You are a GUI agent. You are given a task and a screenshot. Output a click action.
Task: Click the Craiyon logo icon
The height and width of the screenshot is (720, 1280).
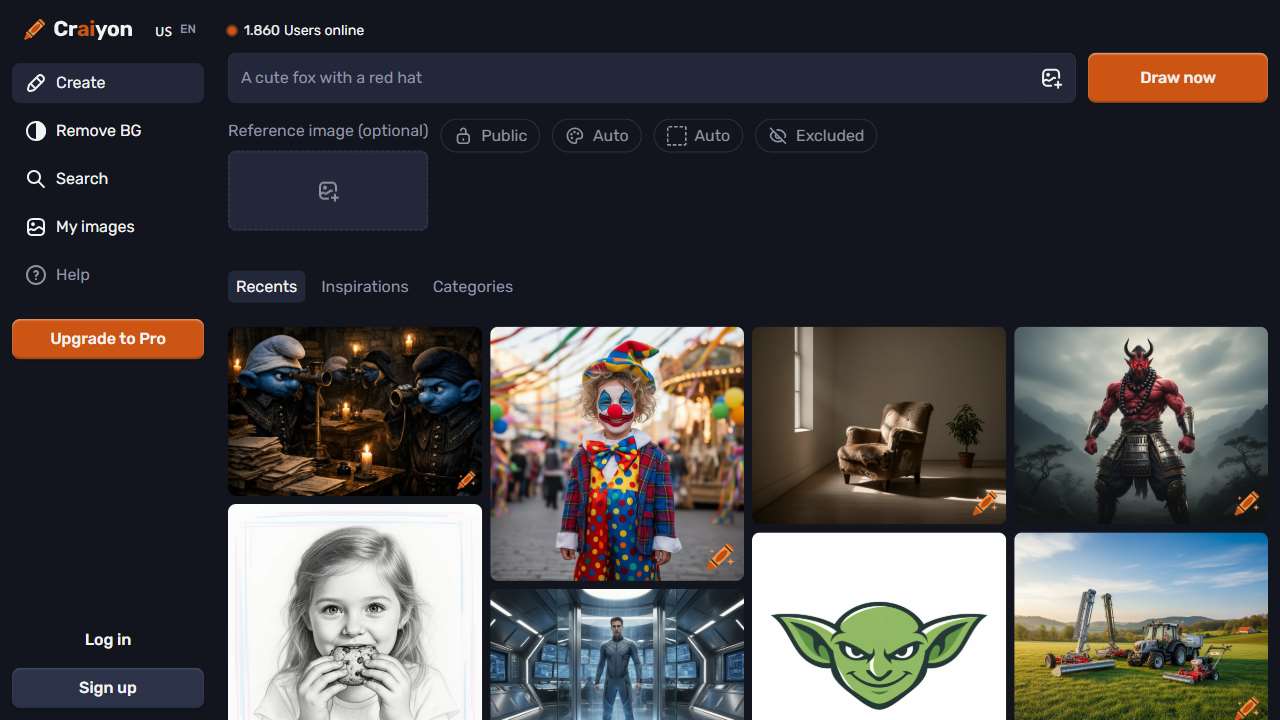(35, 30)
